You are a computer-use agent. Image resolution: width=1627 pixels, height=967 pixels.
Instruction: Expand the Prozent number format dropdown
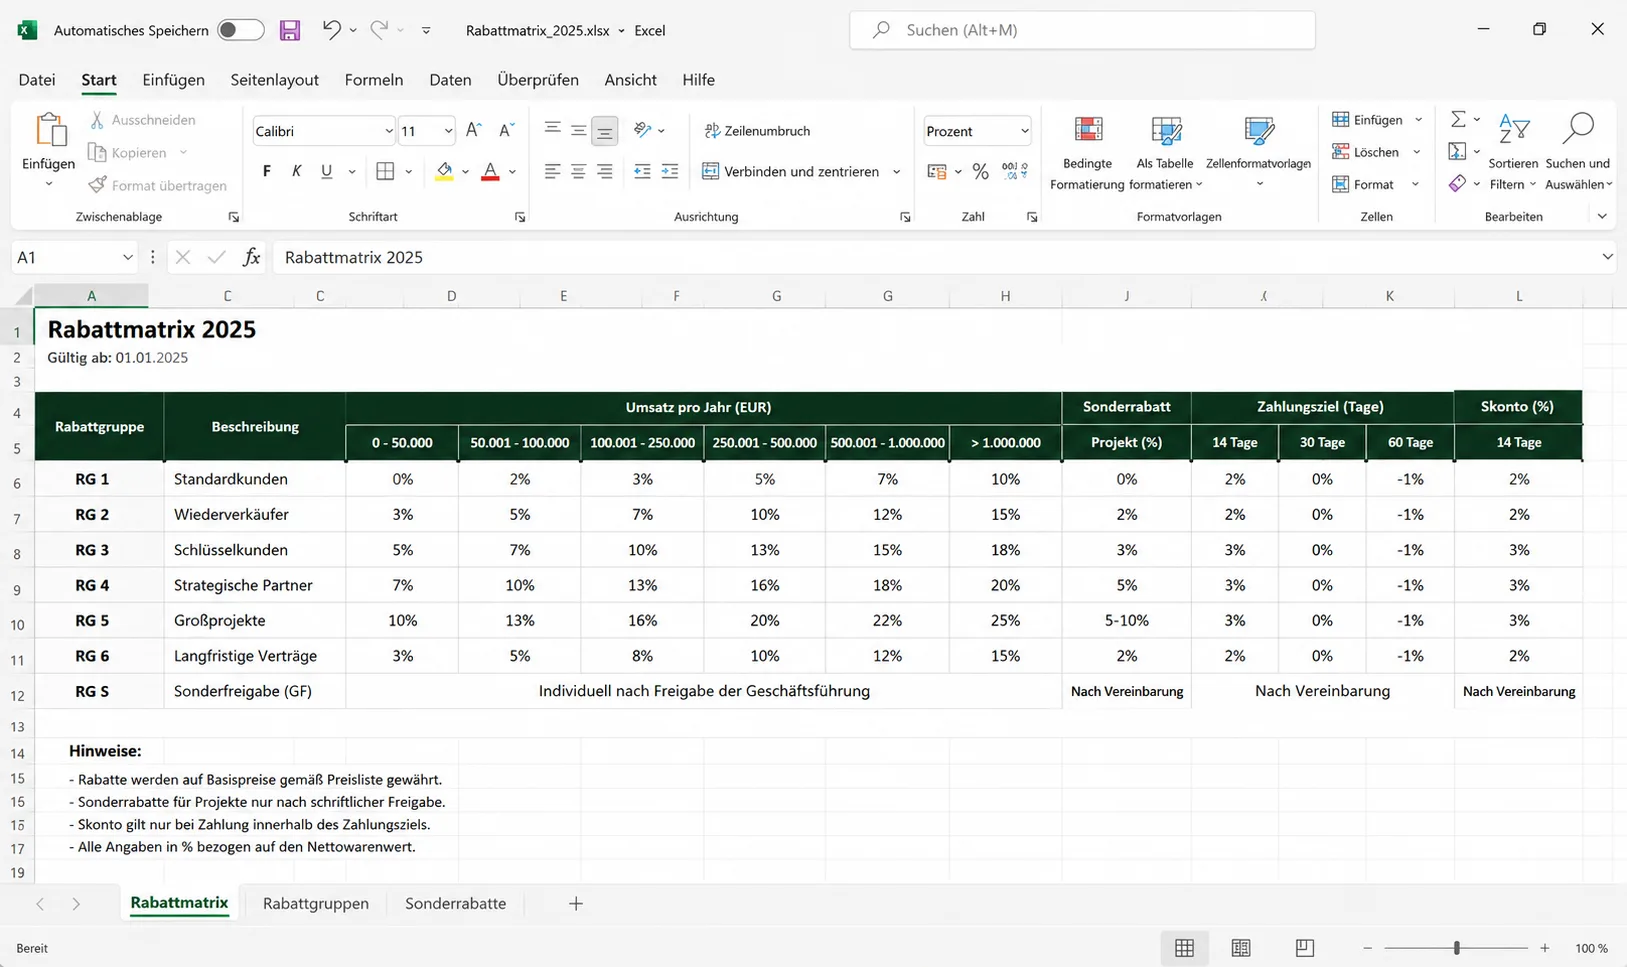point(1024,131)
